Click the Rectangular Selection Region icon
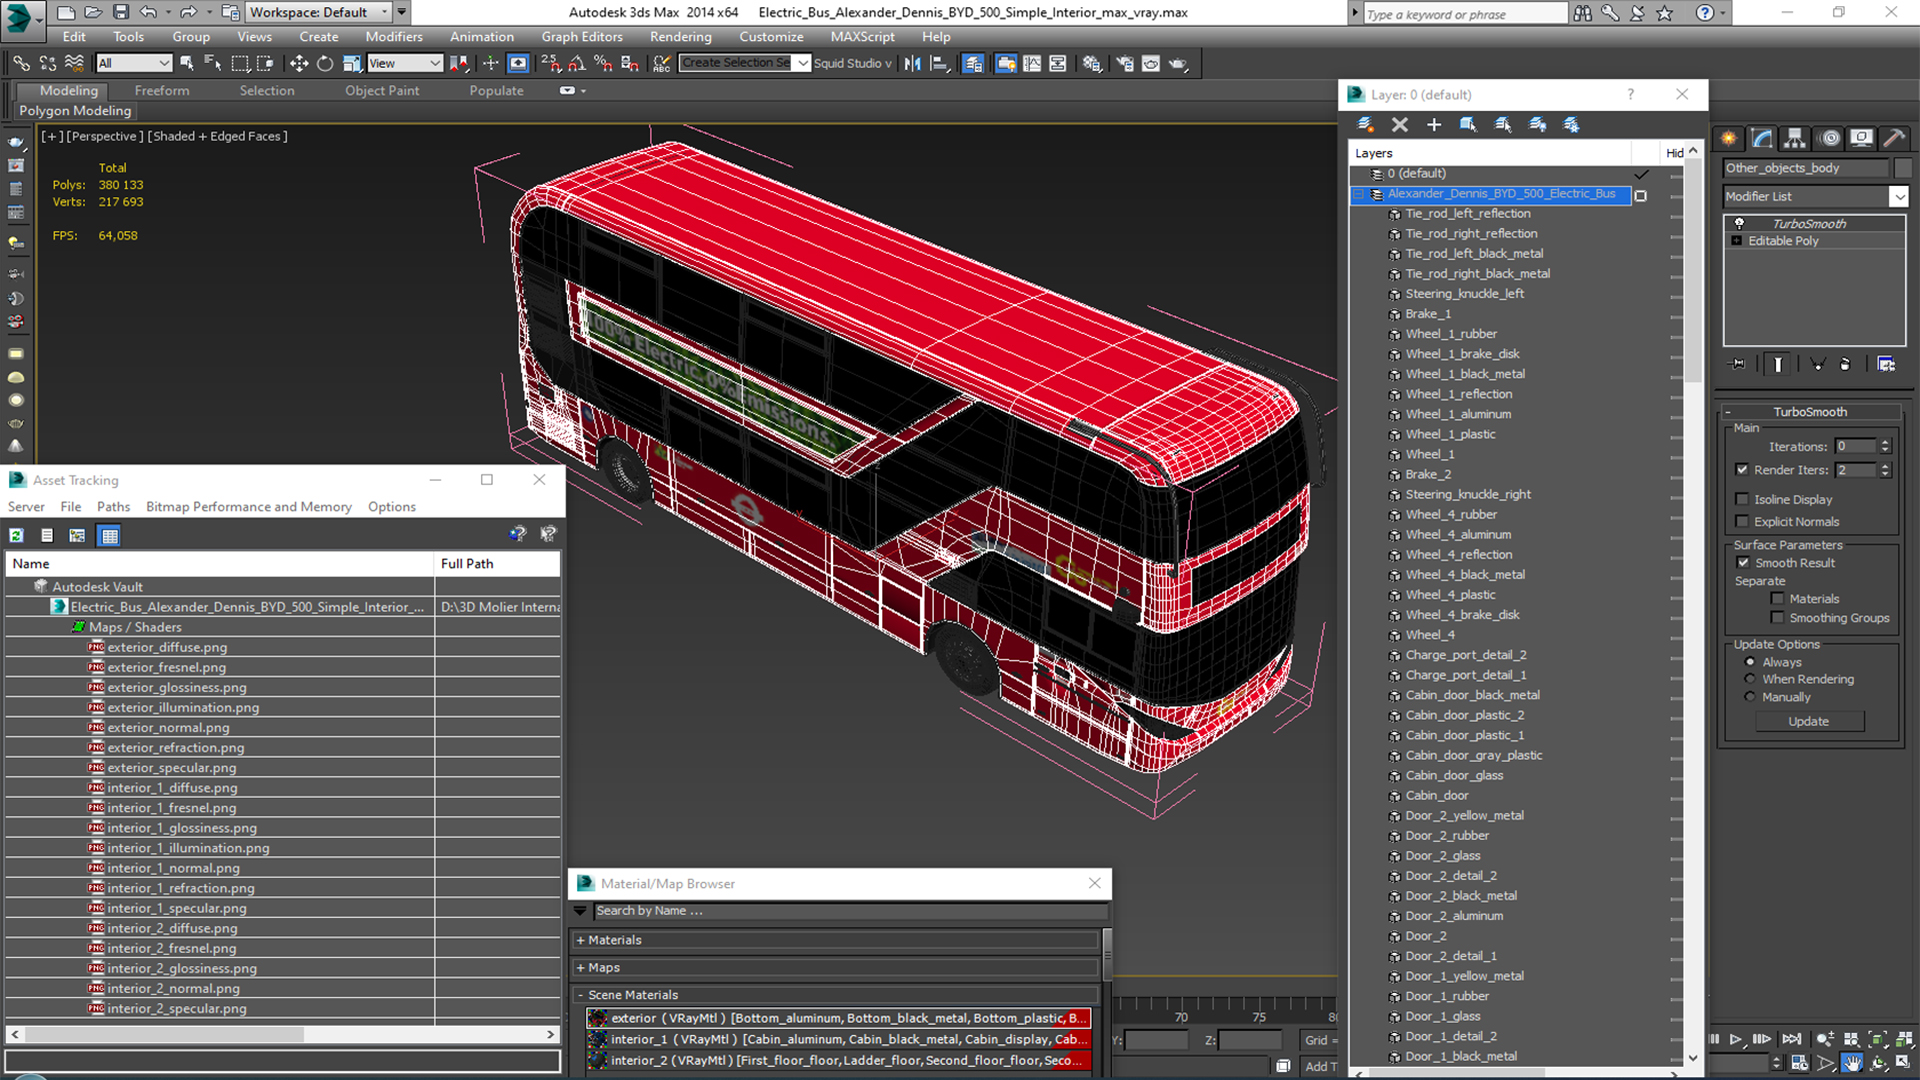Image resolution: width=1920 pixels, height=1080 pixels. pos(240,63)
